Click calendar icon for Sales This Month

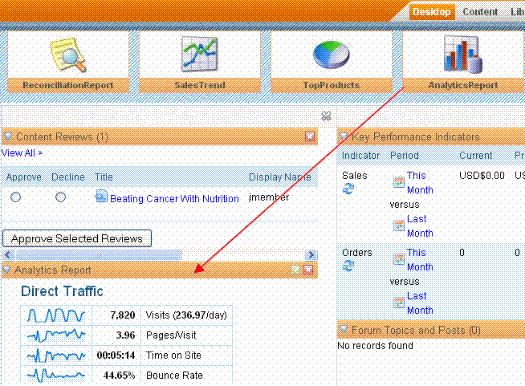pos(398,182)
